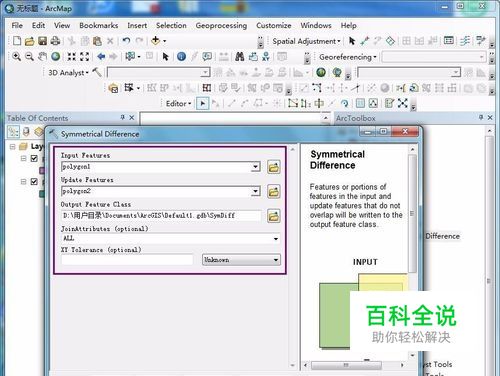Open the Windows menu
The height and width of the screenshot is (376, 500).
click(x=316, y=25)
